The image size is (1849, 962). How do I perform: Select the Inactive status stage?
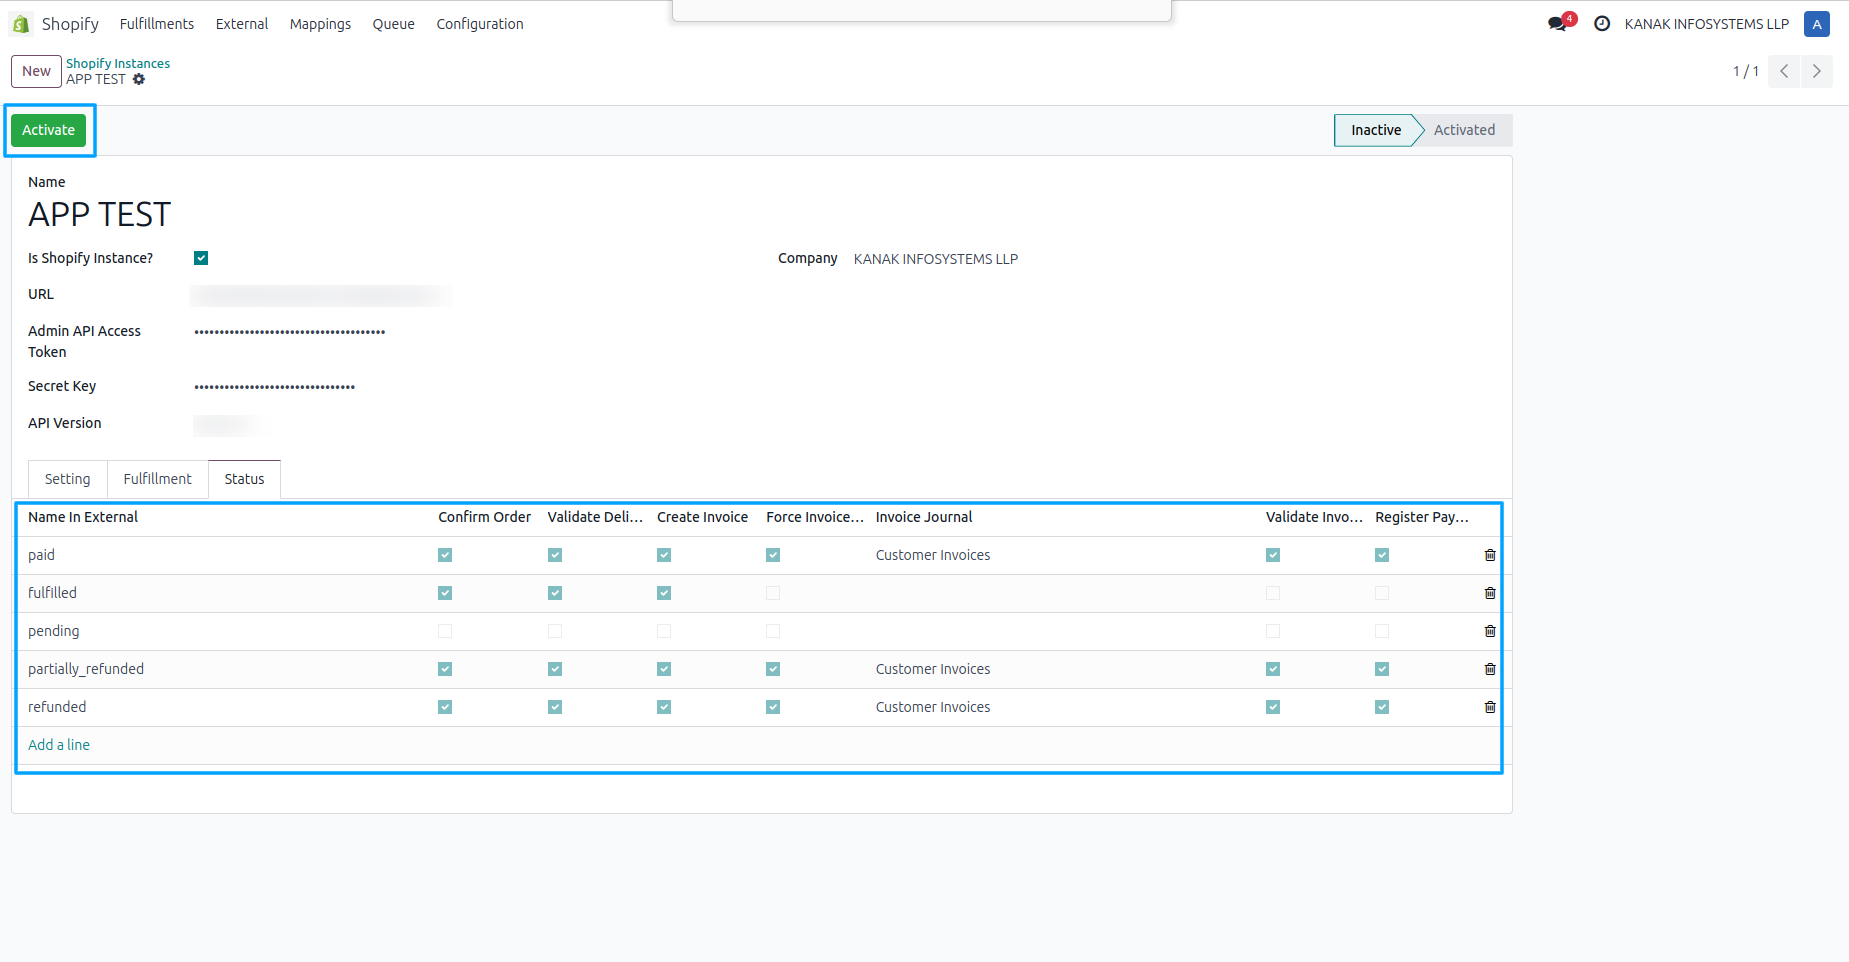pyautogui.click(x=1376, y=130)
